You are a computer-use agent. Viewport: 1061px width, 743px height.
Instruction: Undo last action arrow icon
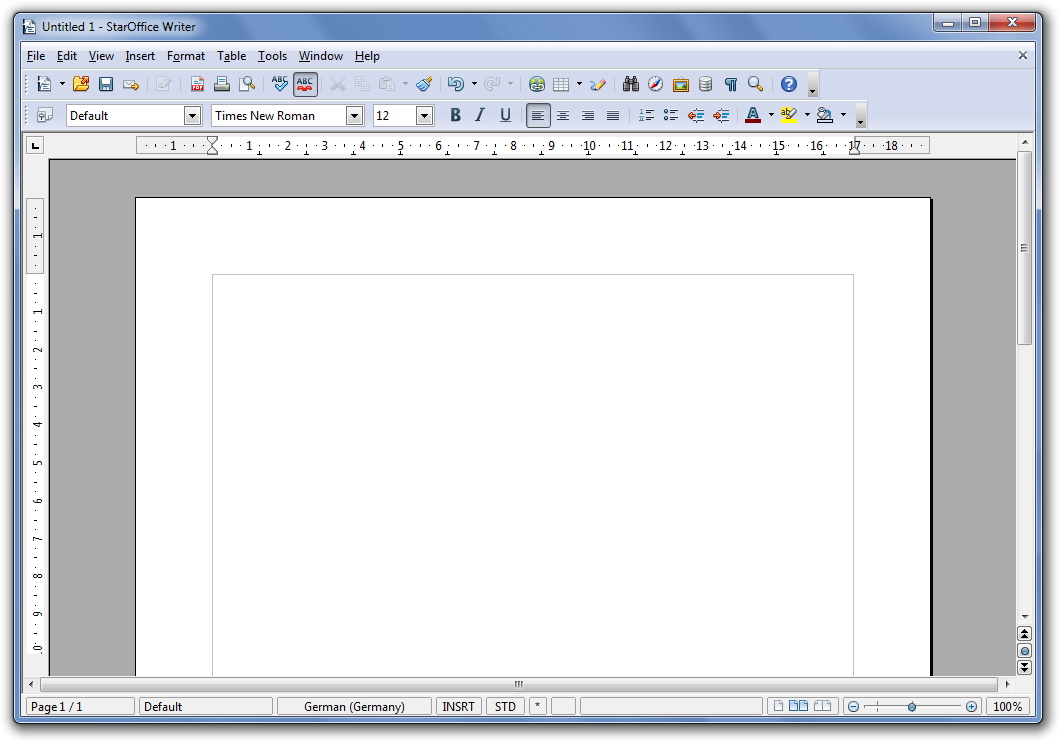[x=456, y=84]
